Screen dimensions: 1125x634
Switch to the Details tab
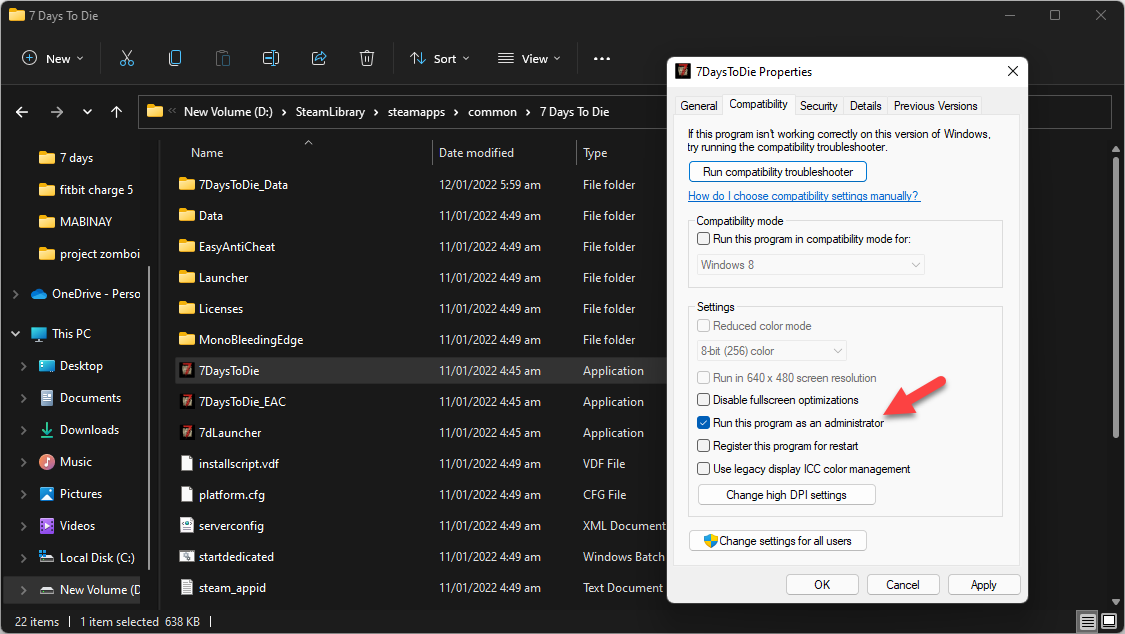pyautogui.click(x=865, y=105)
